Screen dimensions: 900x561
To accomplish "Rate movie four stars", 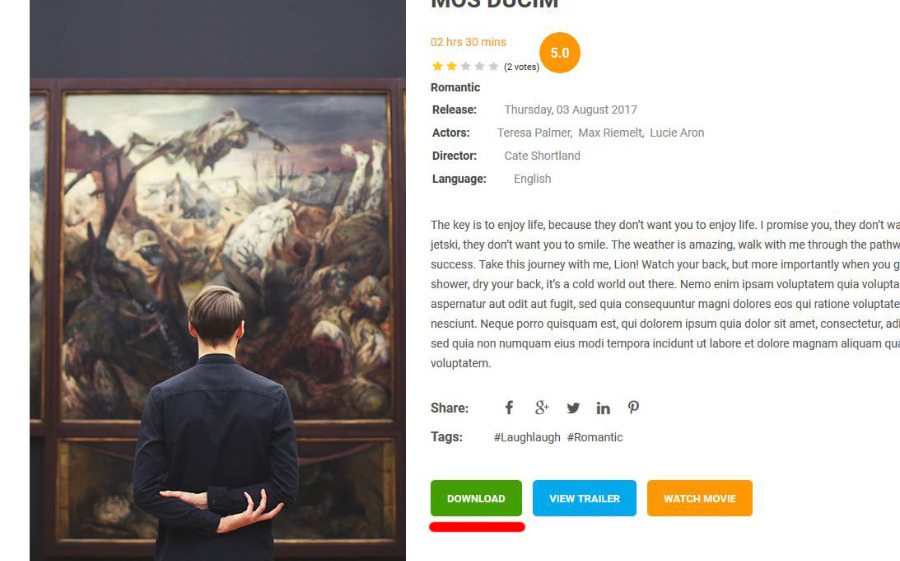I will pyautogui.click(x=479, y=66).
